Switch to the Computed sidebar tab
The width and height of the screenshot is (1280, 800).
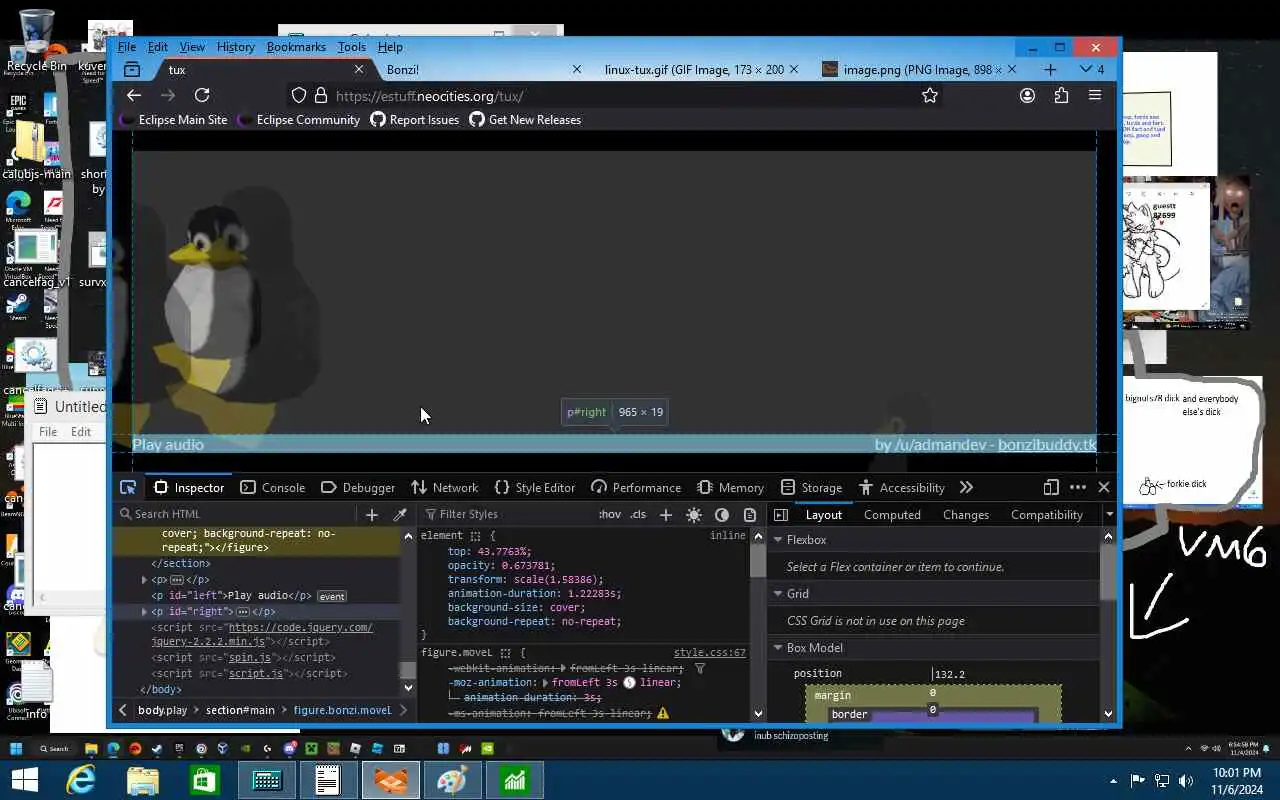coord(892,514)
